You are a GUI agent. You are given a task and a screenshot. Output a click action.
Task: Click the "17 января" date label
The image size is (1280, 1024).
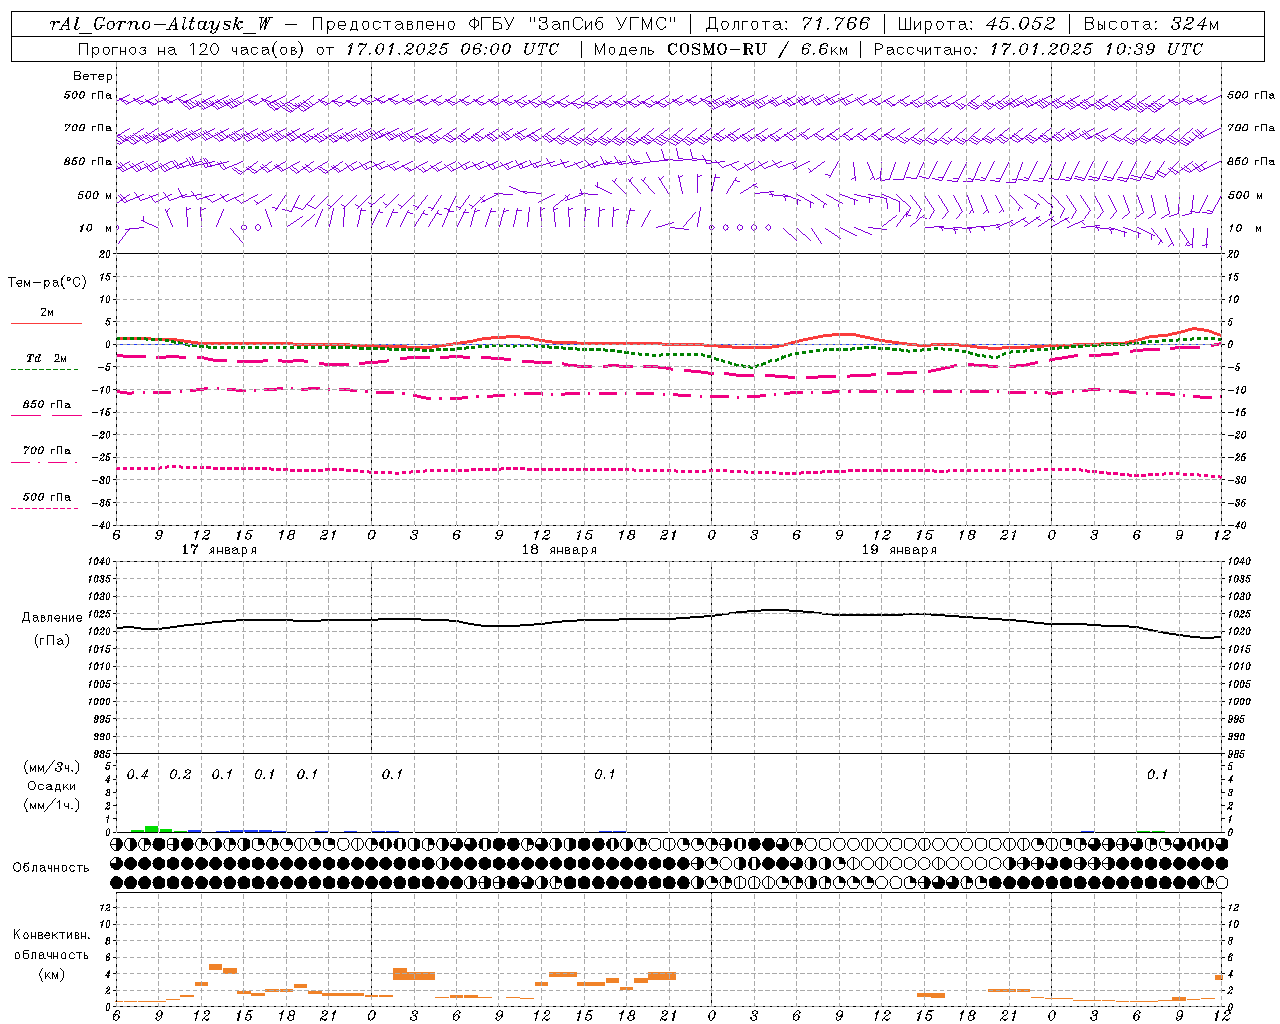[x=219, y=550]
